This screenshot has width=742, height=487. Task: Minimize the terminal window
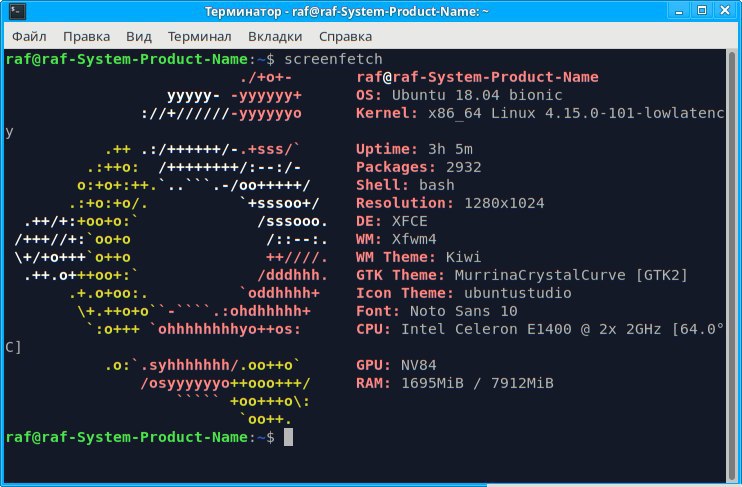click(679, 11)
